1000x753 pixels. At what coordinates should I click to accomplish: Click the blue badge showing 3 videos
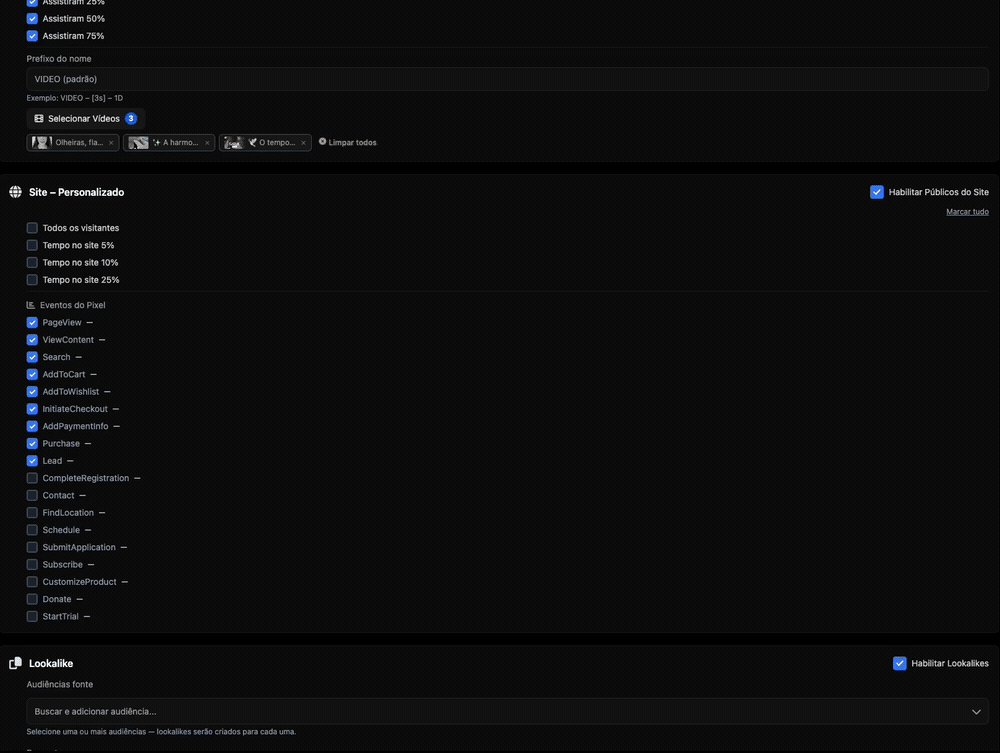point(131,119)
